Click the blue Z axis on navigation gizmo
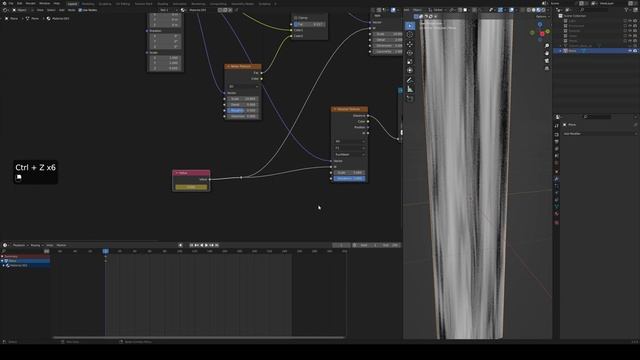640x360 pixels. (x=540, y=25)
